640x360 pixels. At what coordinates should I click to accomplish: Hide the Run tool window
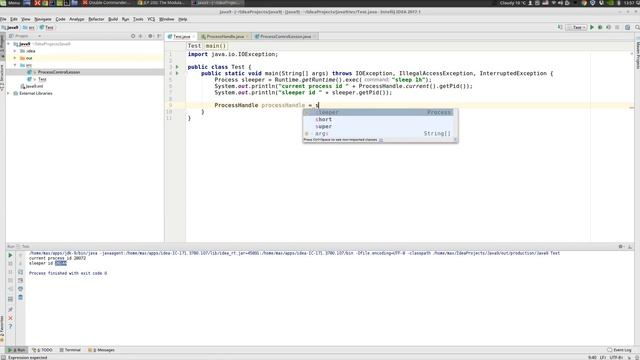pos(630,247)
